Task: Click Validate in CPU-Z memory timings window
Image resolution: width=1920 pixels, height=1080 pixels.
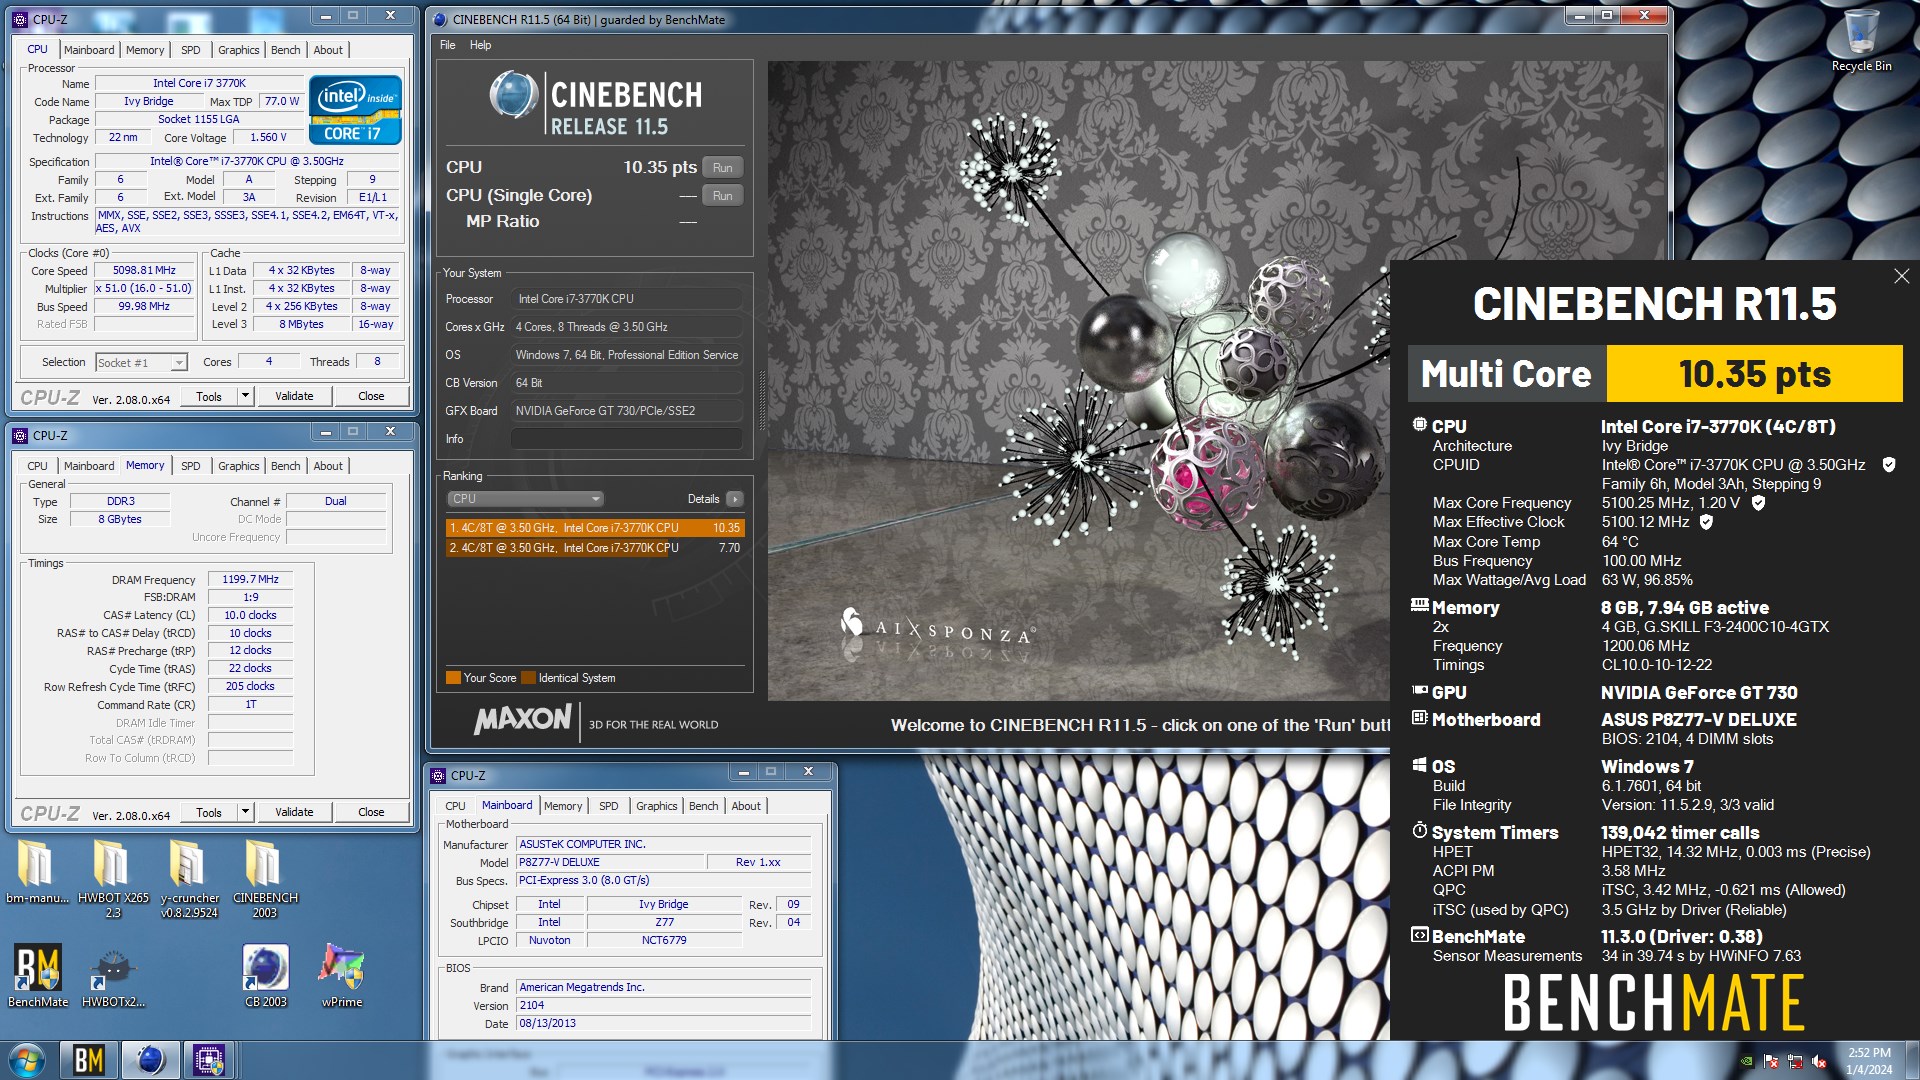Action: (294, 812)
